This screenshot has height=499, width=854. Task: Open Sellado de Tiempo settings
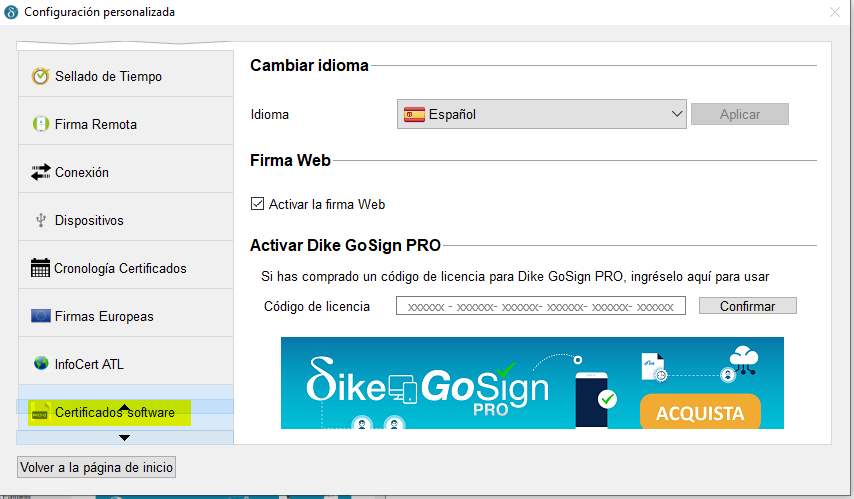point(126,74)
